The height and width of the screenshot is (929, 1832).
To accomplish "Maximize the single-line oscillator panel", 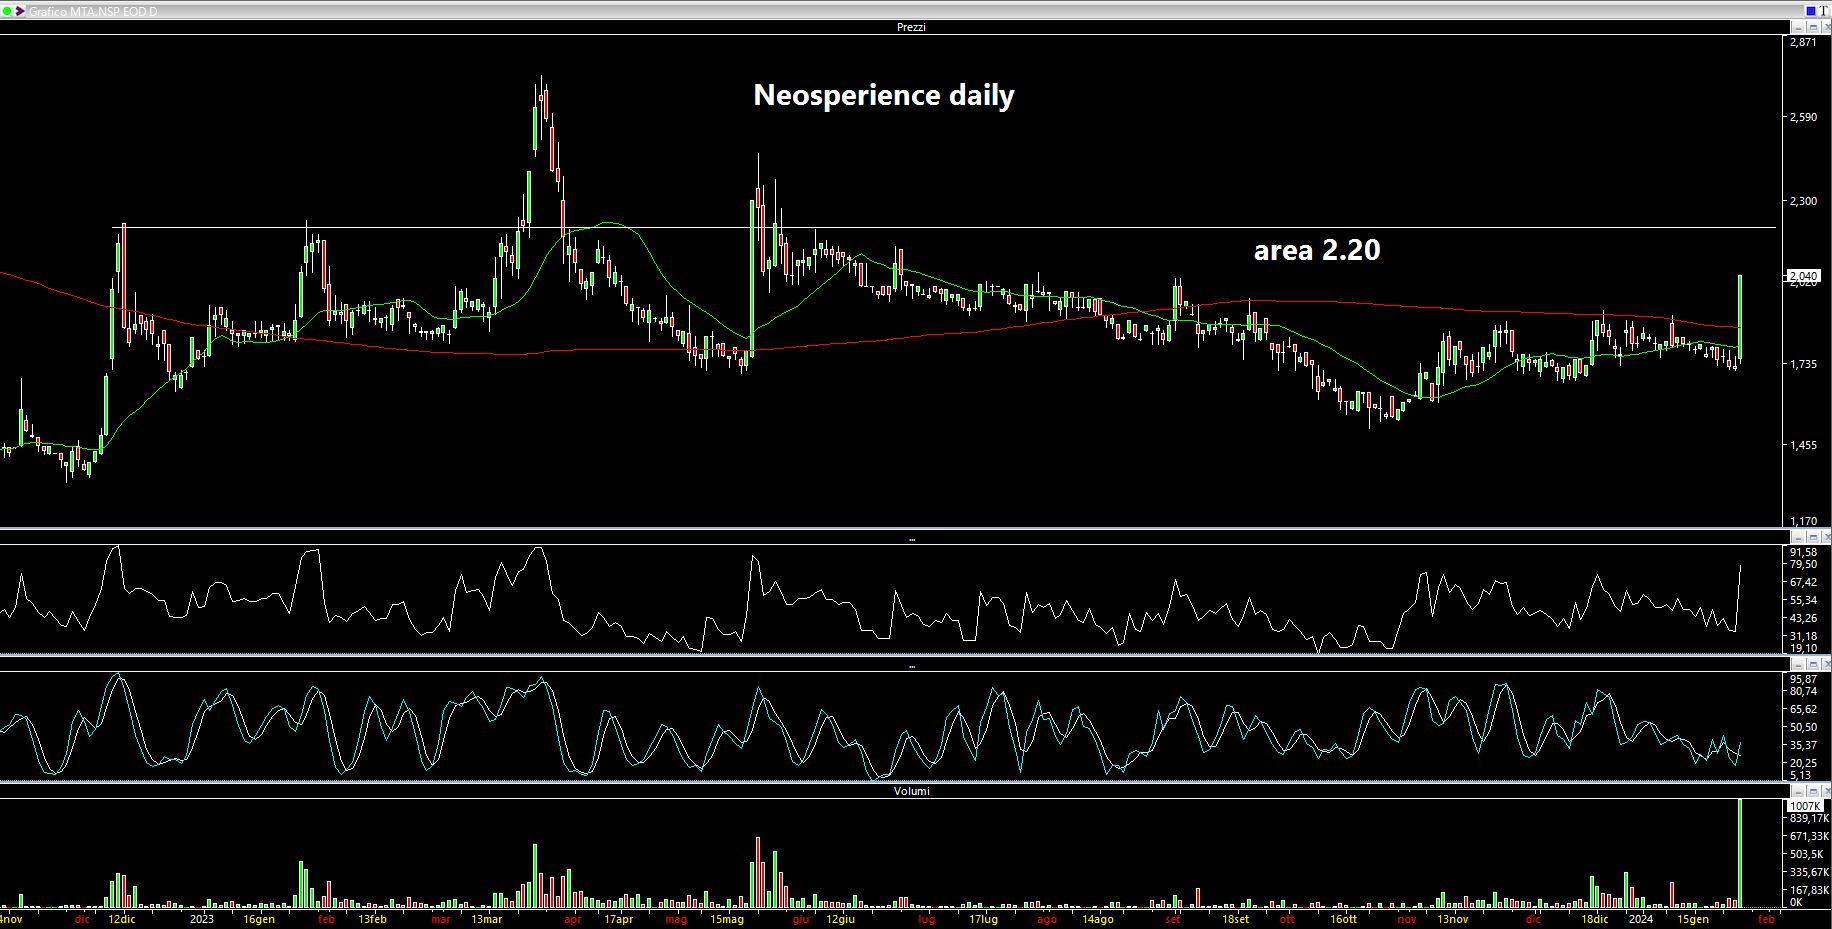I will click(x=1813, y=537).
